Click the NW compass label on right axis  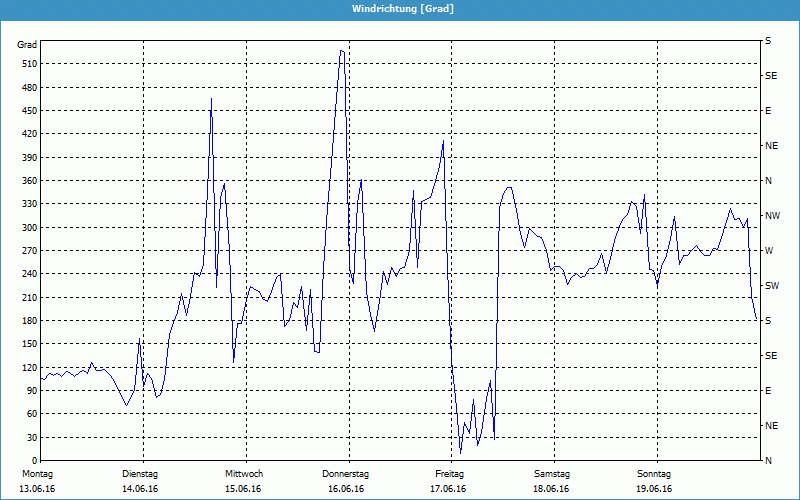coord(772,216)
